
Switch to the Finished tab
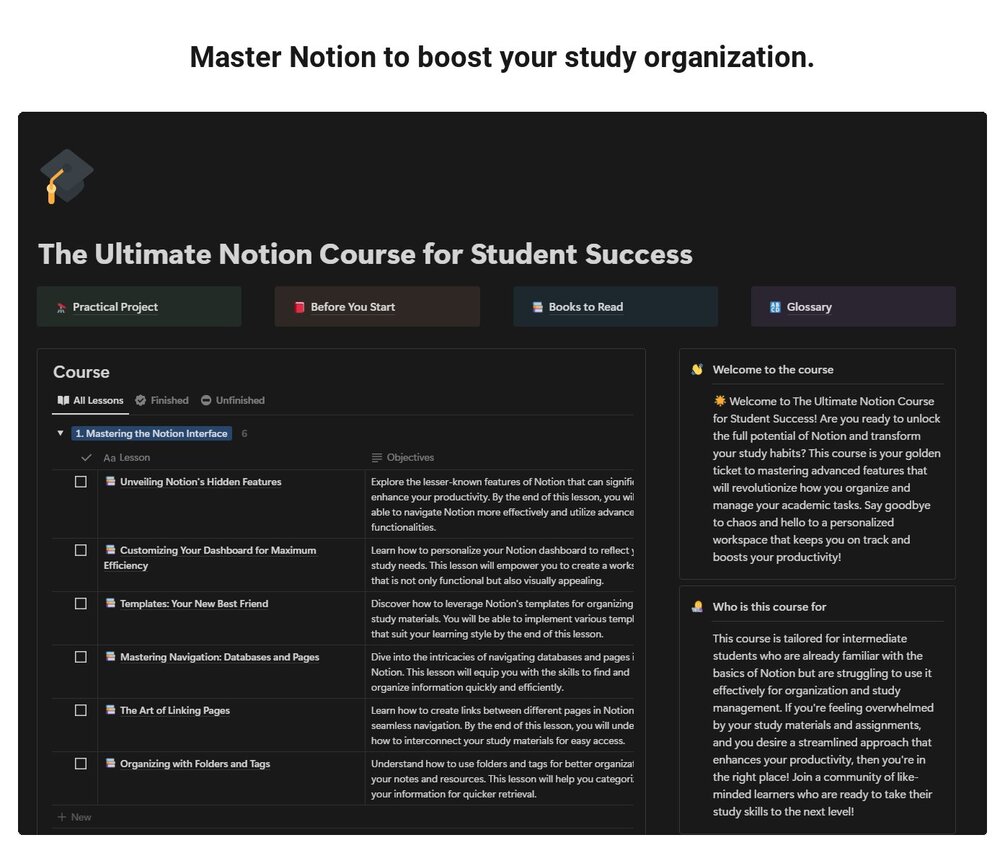pyautogui.click(x=162, y=401)
